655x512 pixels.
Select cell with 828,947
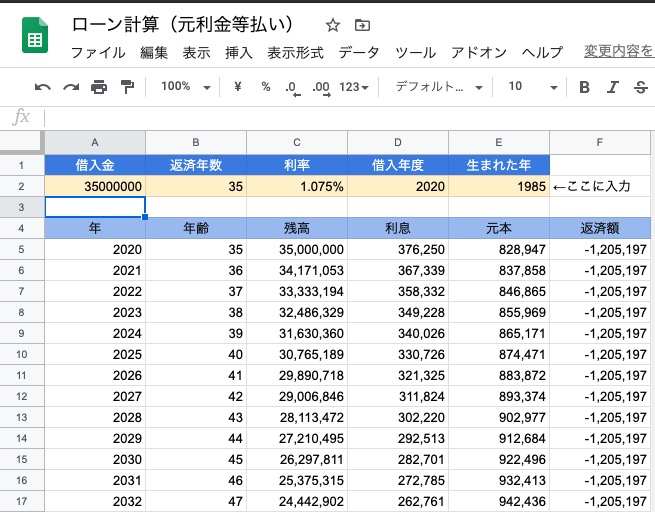[x=499, y=249]
